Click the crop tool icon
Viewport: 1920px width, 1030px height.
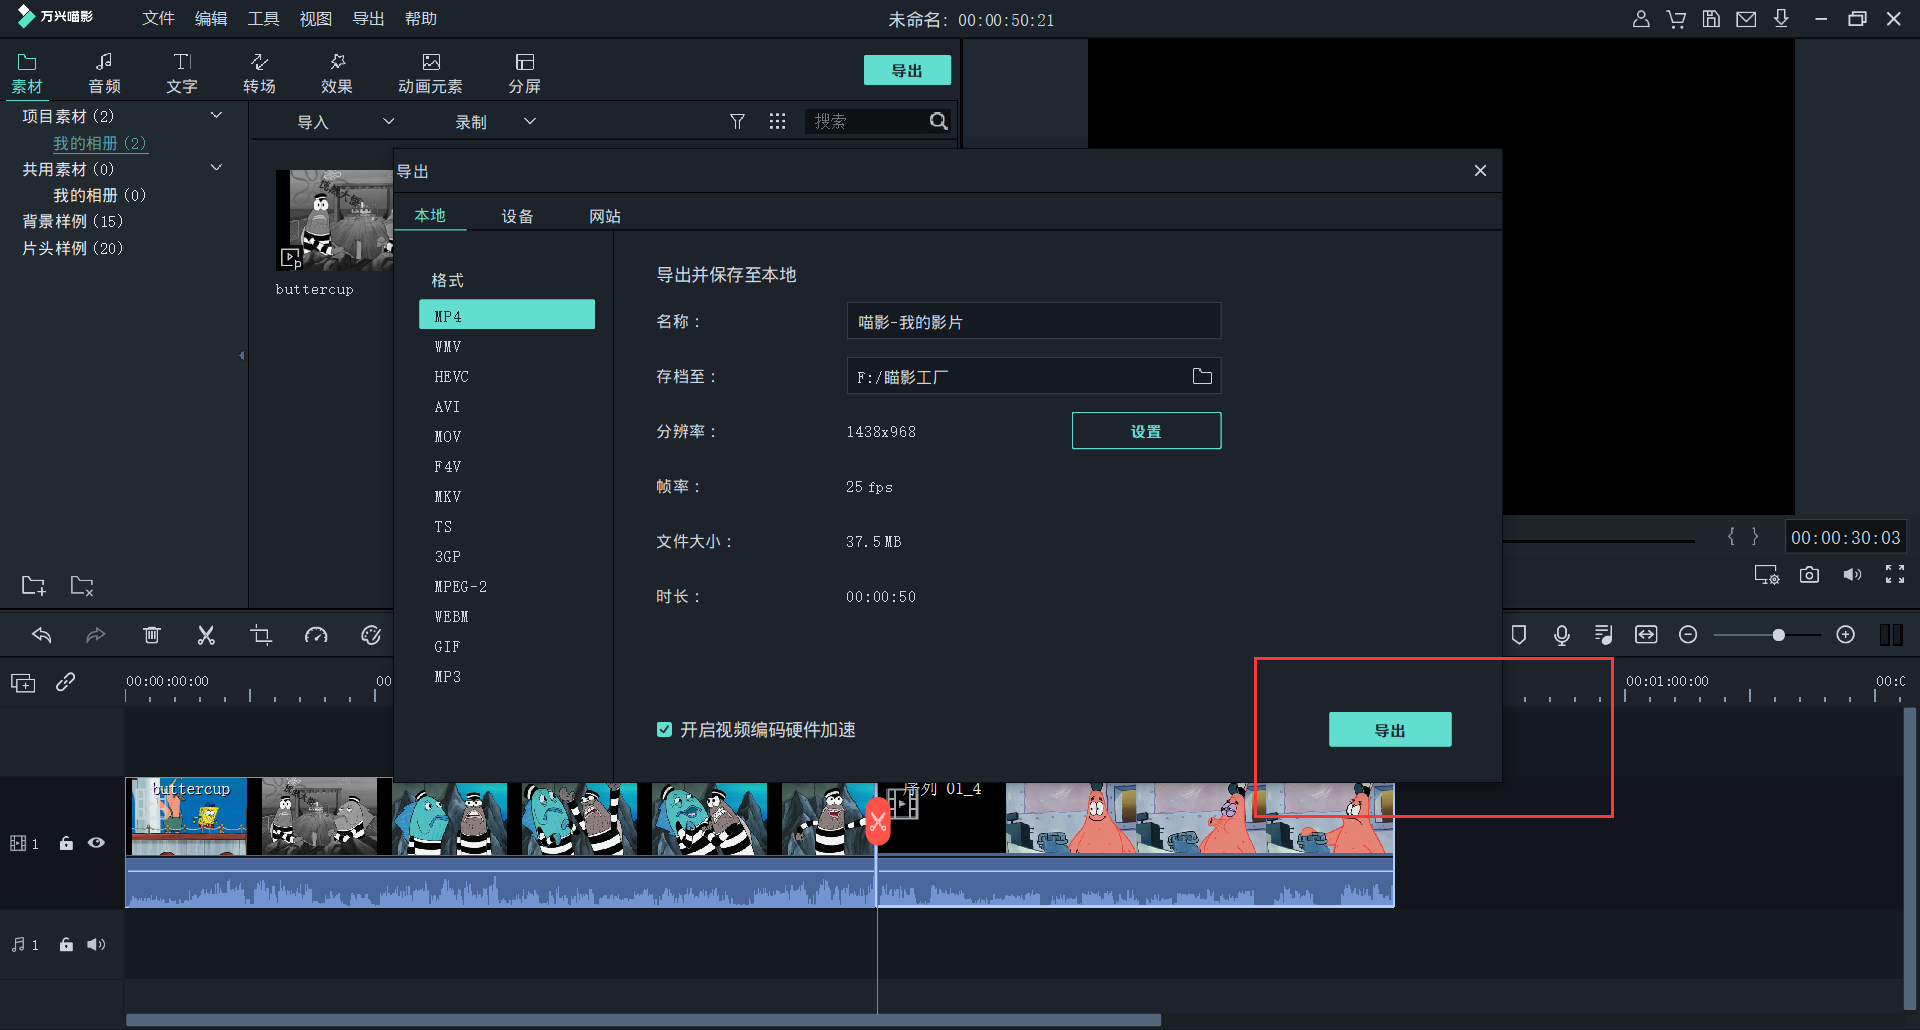pos(261,635)
